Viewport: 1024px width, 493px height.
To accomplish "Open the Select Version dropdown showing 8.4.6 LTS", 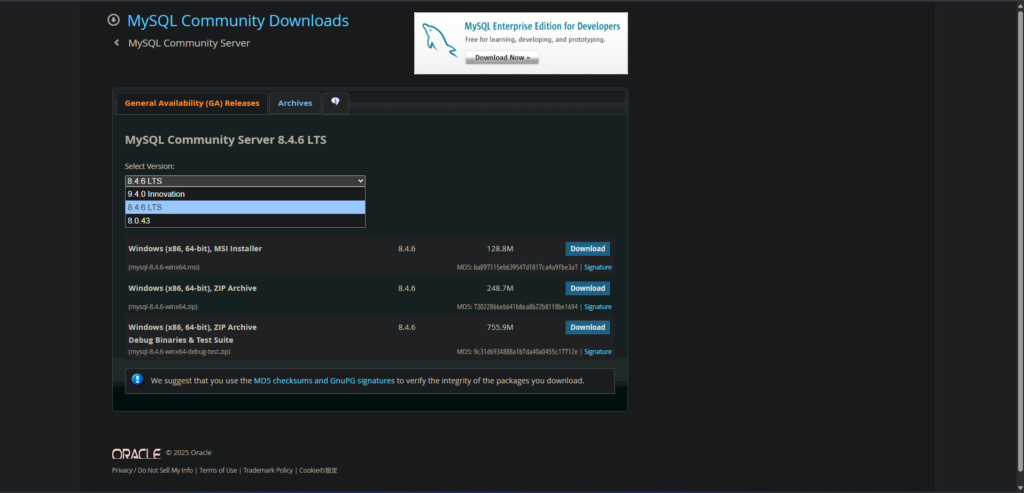I will [245, 181].
